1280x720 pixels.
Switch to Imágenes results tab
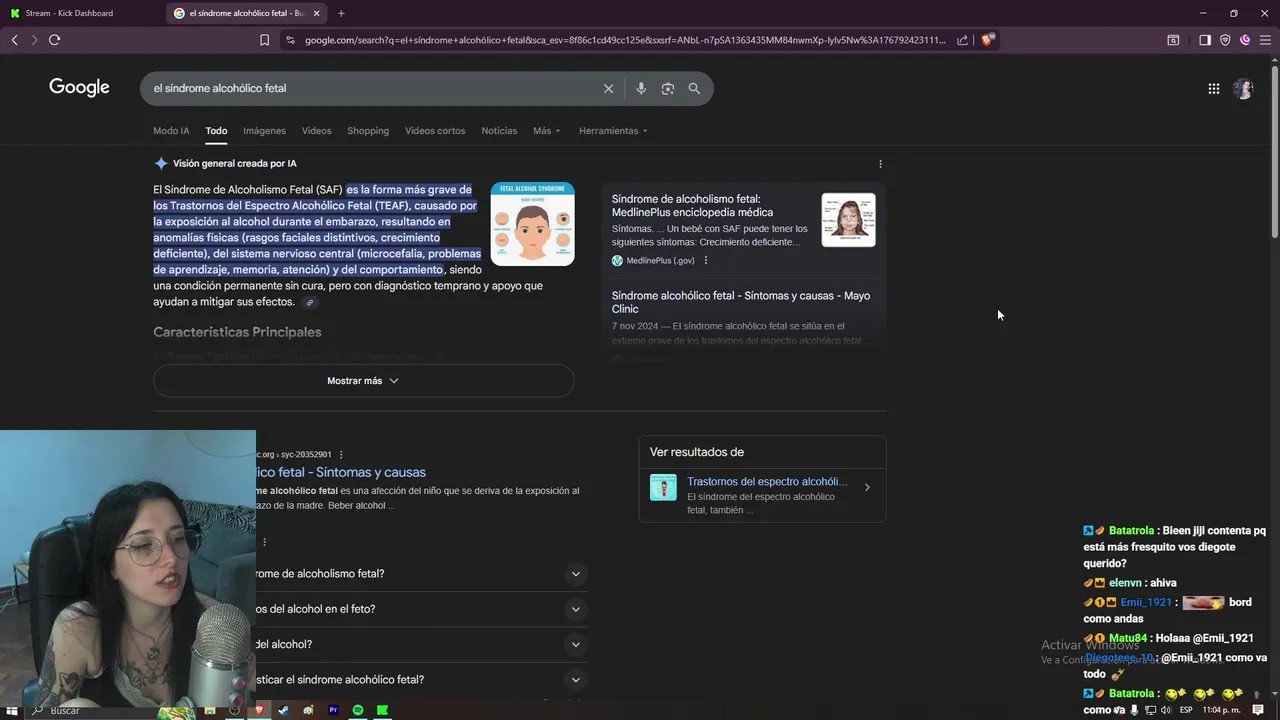[264, 131]
